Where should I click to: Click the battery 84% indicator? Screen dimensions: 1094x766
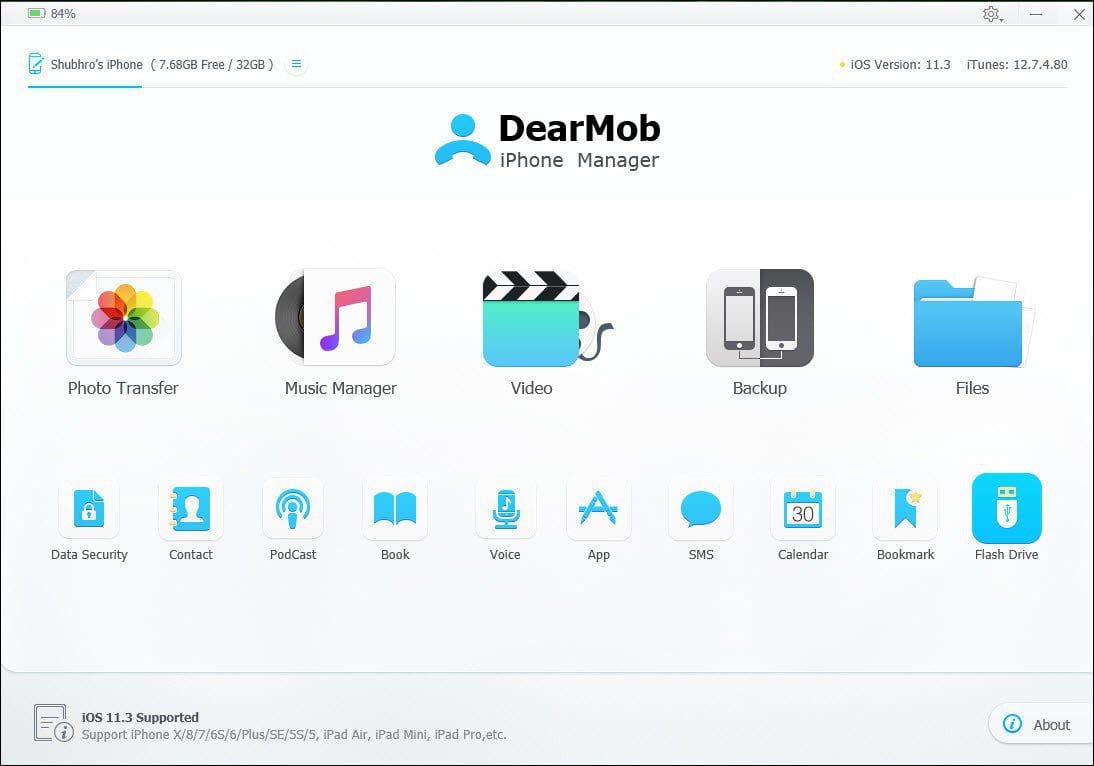pos(52,13)
